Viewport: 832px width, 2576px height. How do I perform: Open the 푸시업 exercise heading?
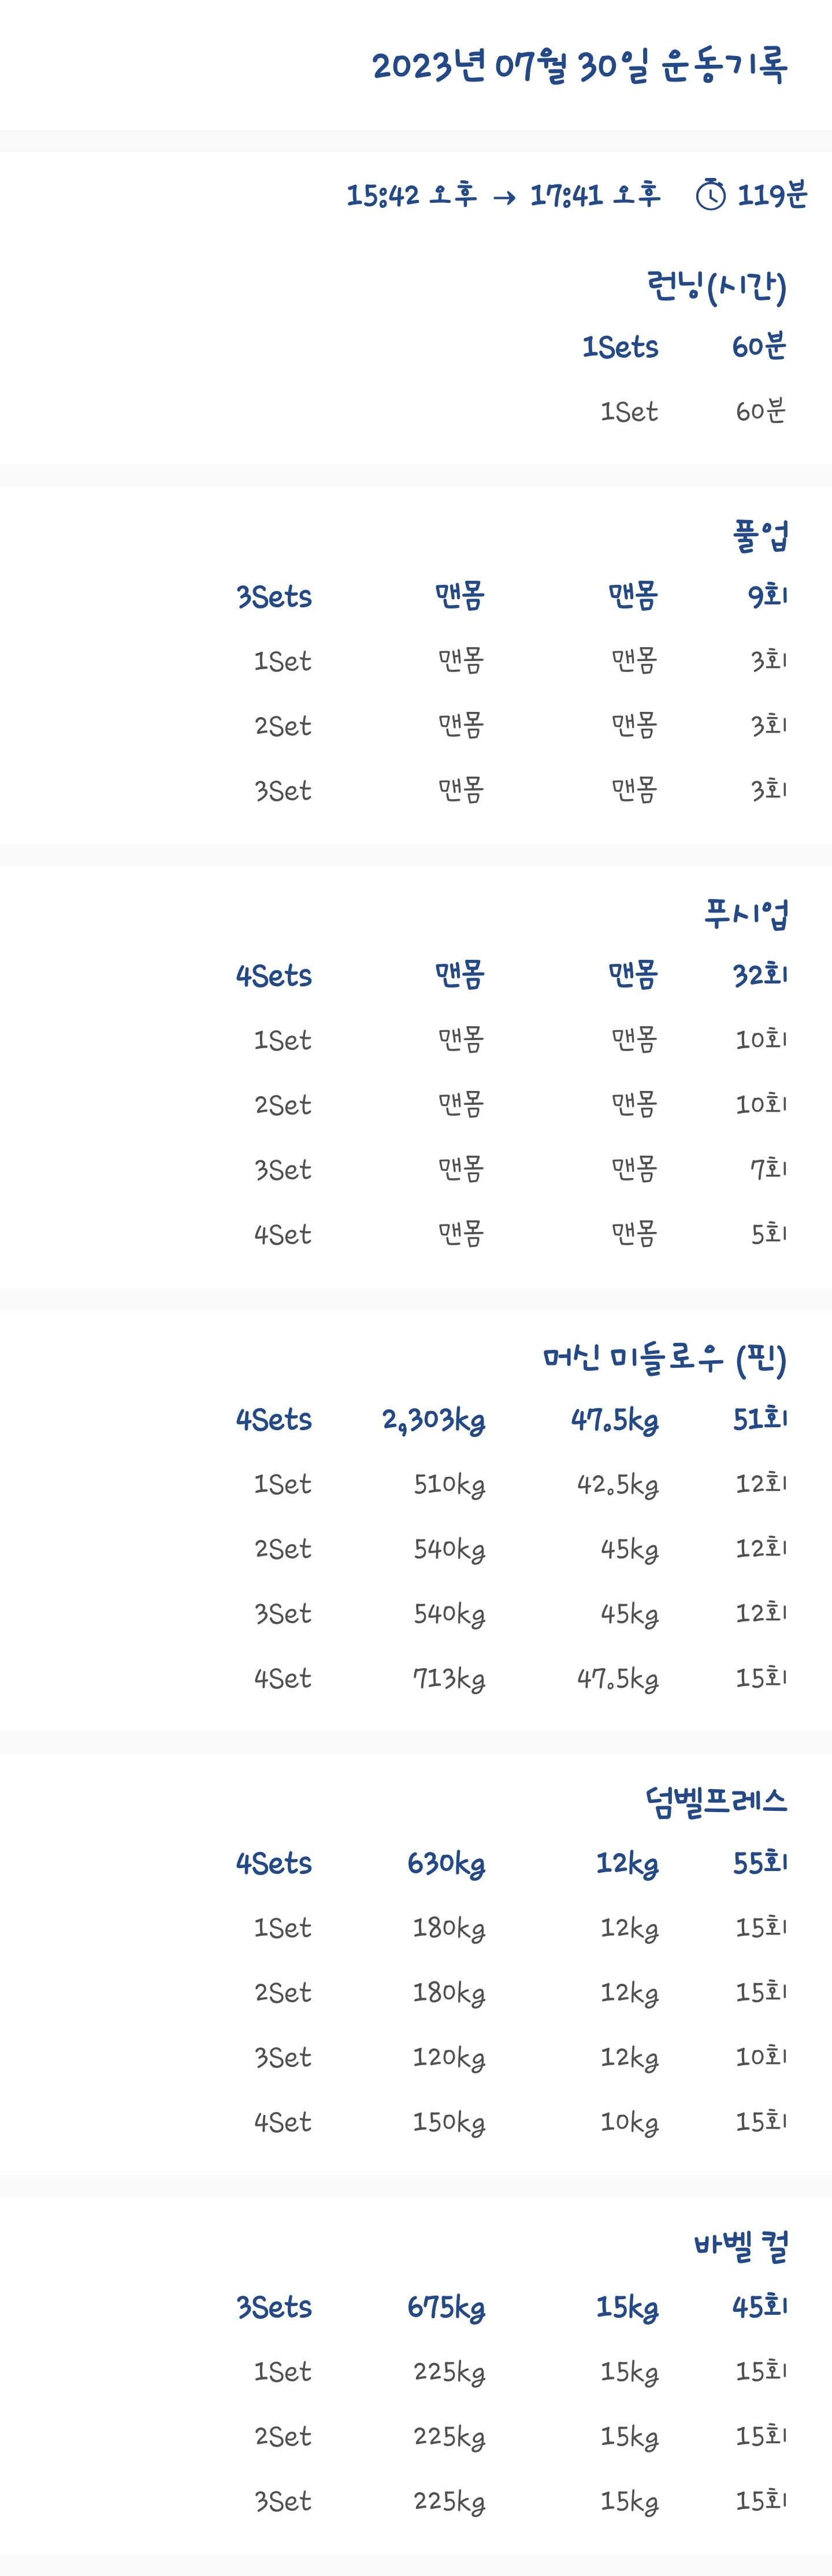tap(746, 913)
